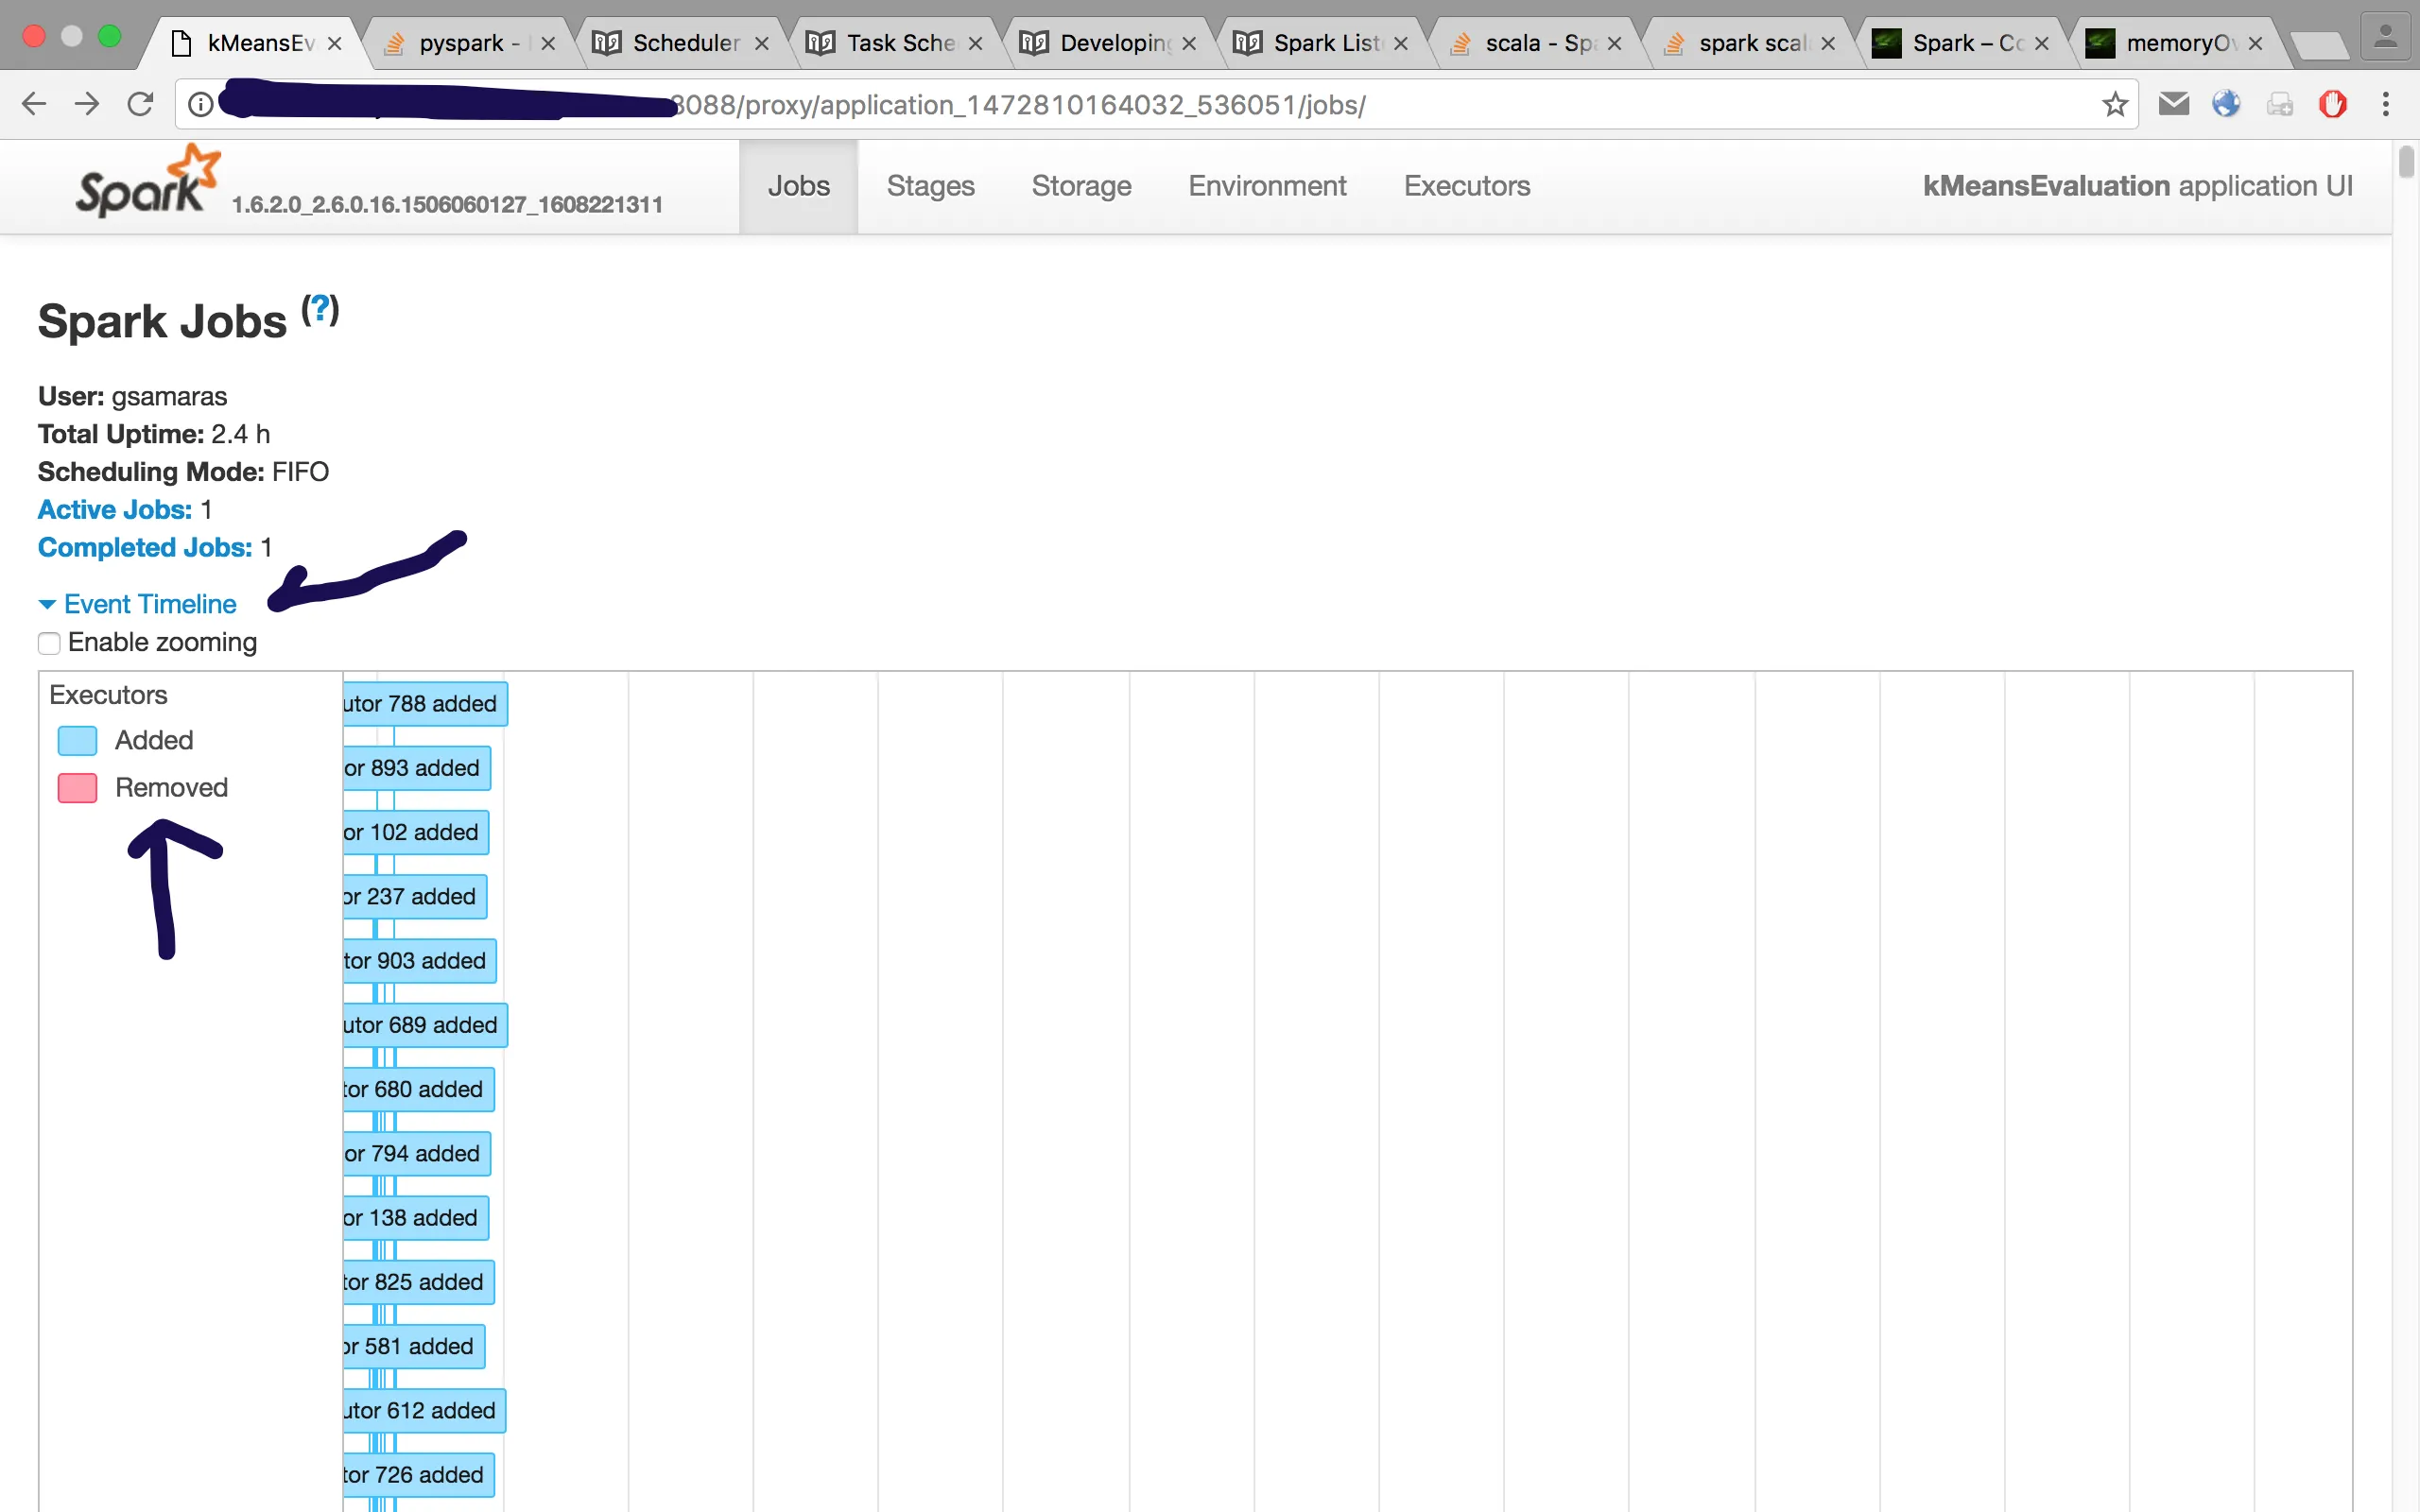This screenshot has width=2420, height=1512.
Task: Close the pyspark browser tab
Action: click(548, 43)
